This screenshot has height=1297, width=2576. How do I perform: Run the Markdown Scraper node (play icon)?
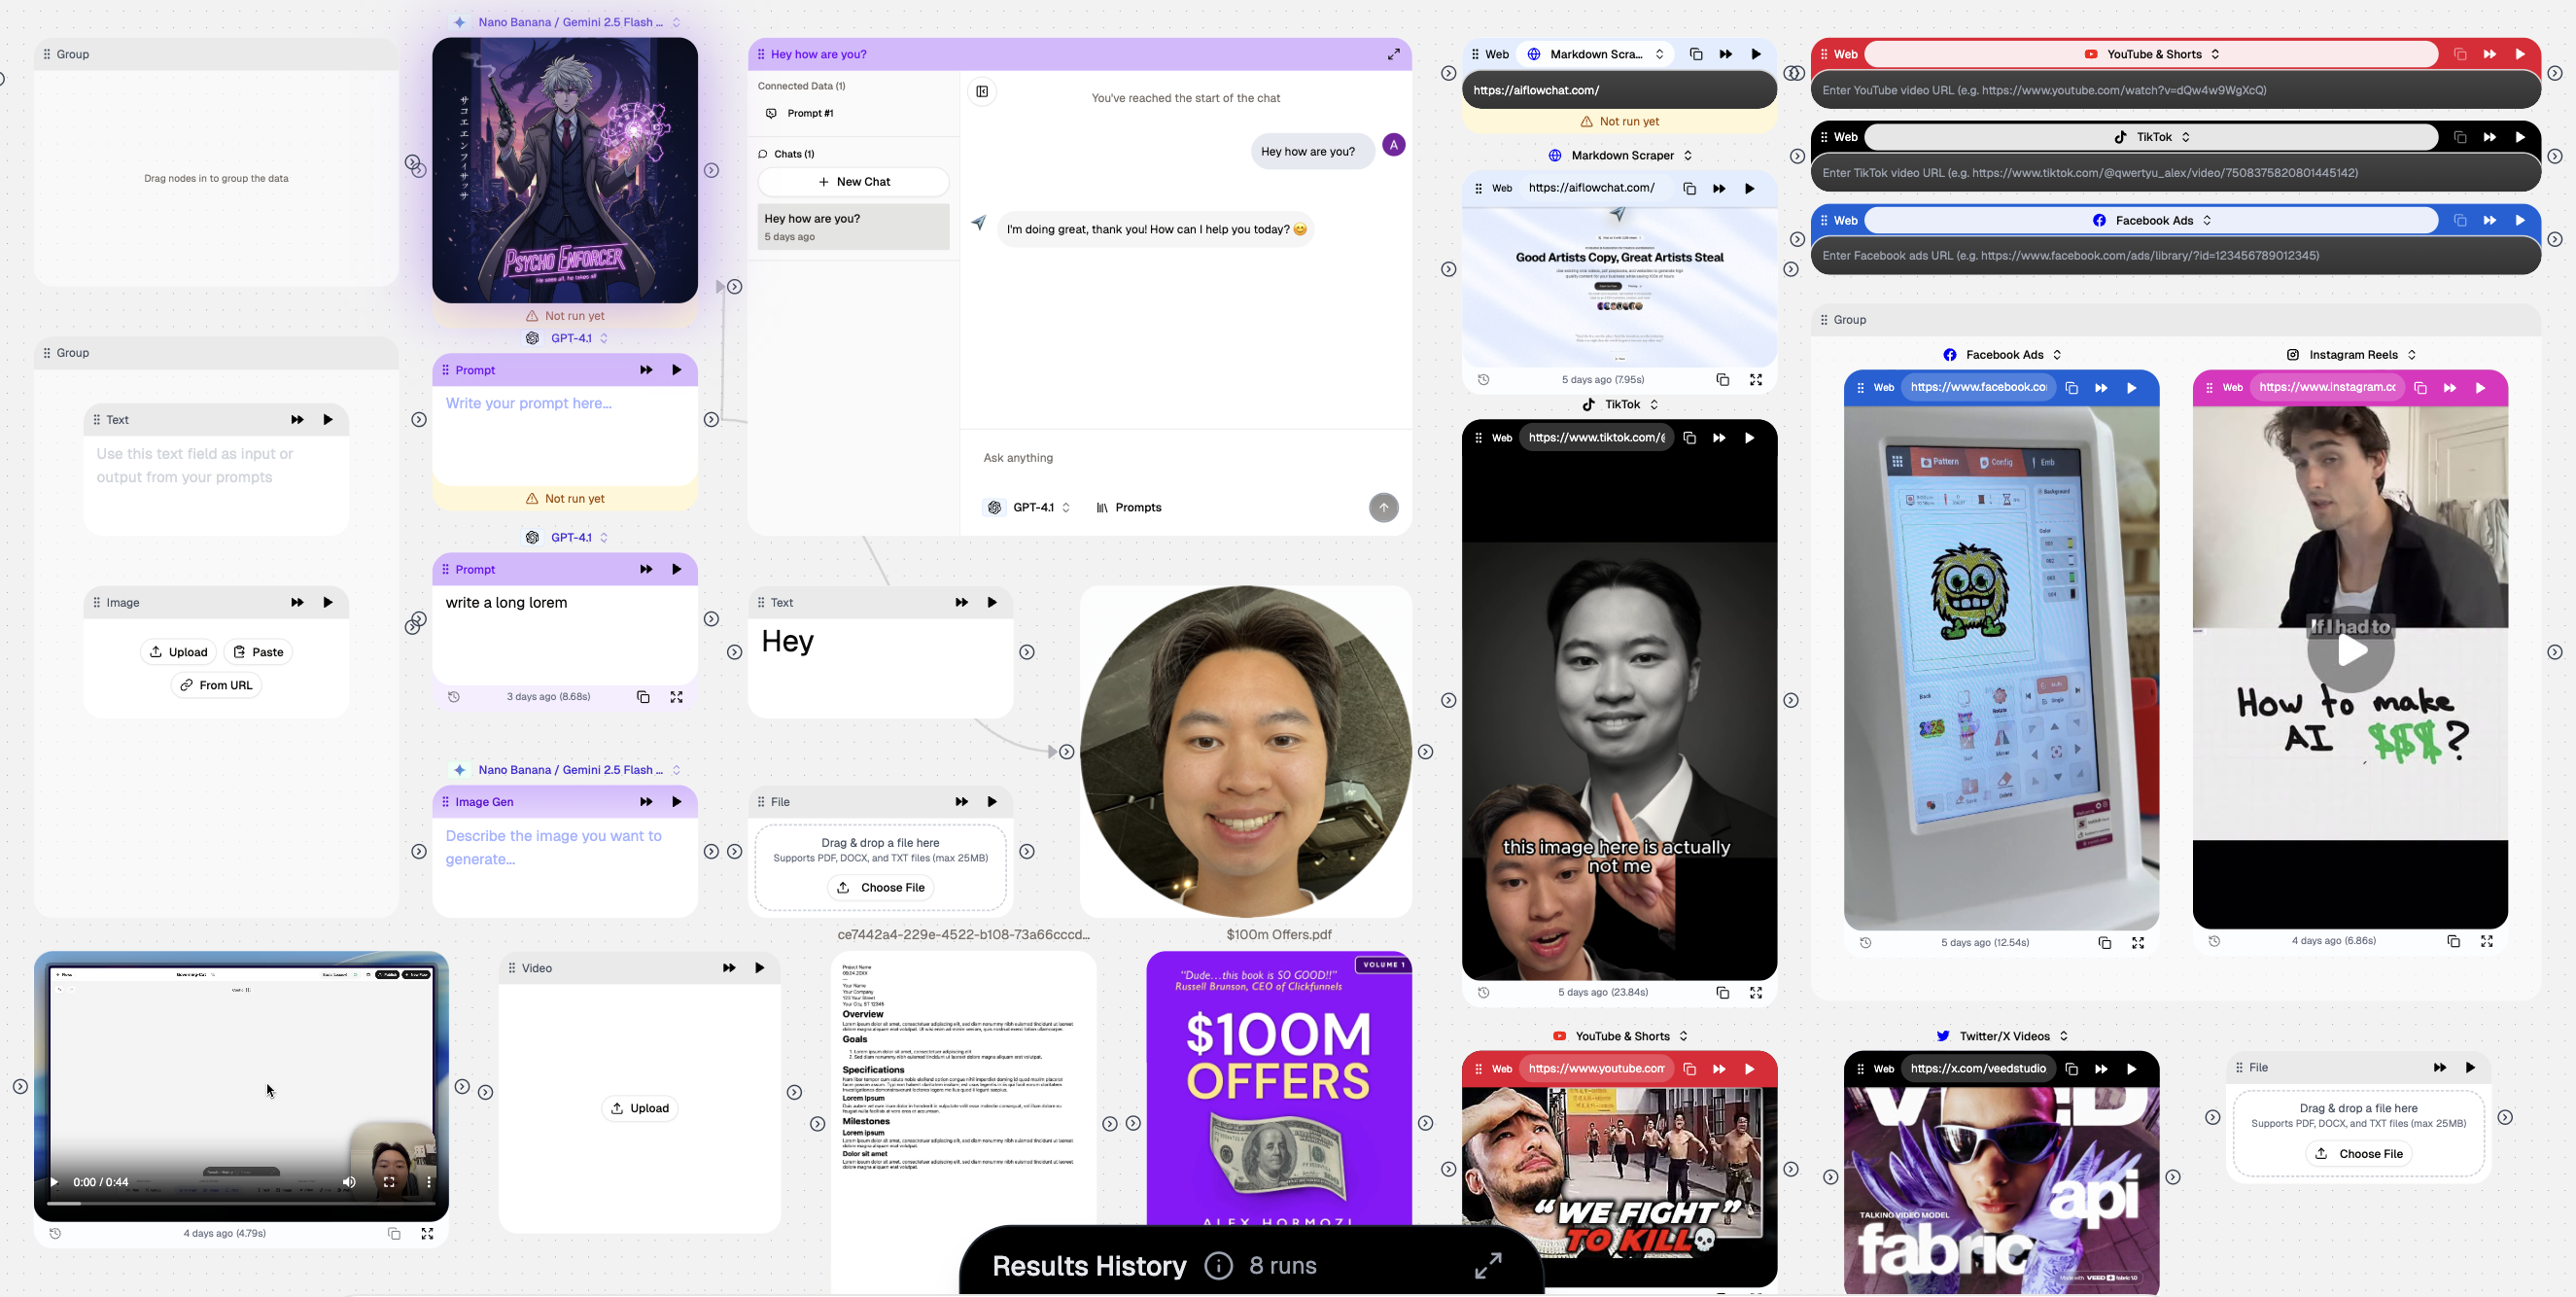coord(1756,54)
